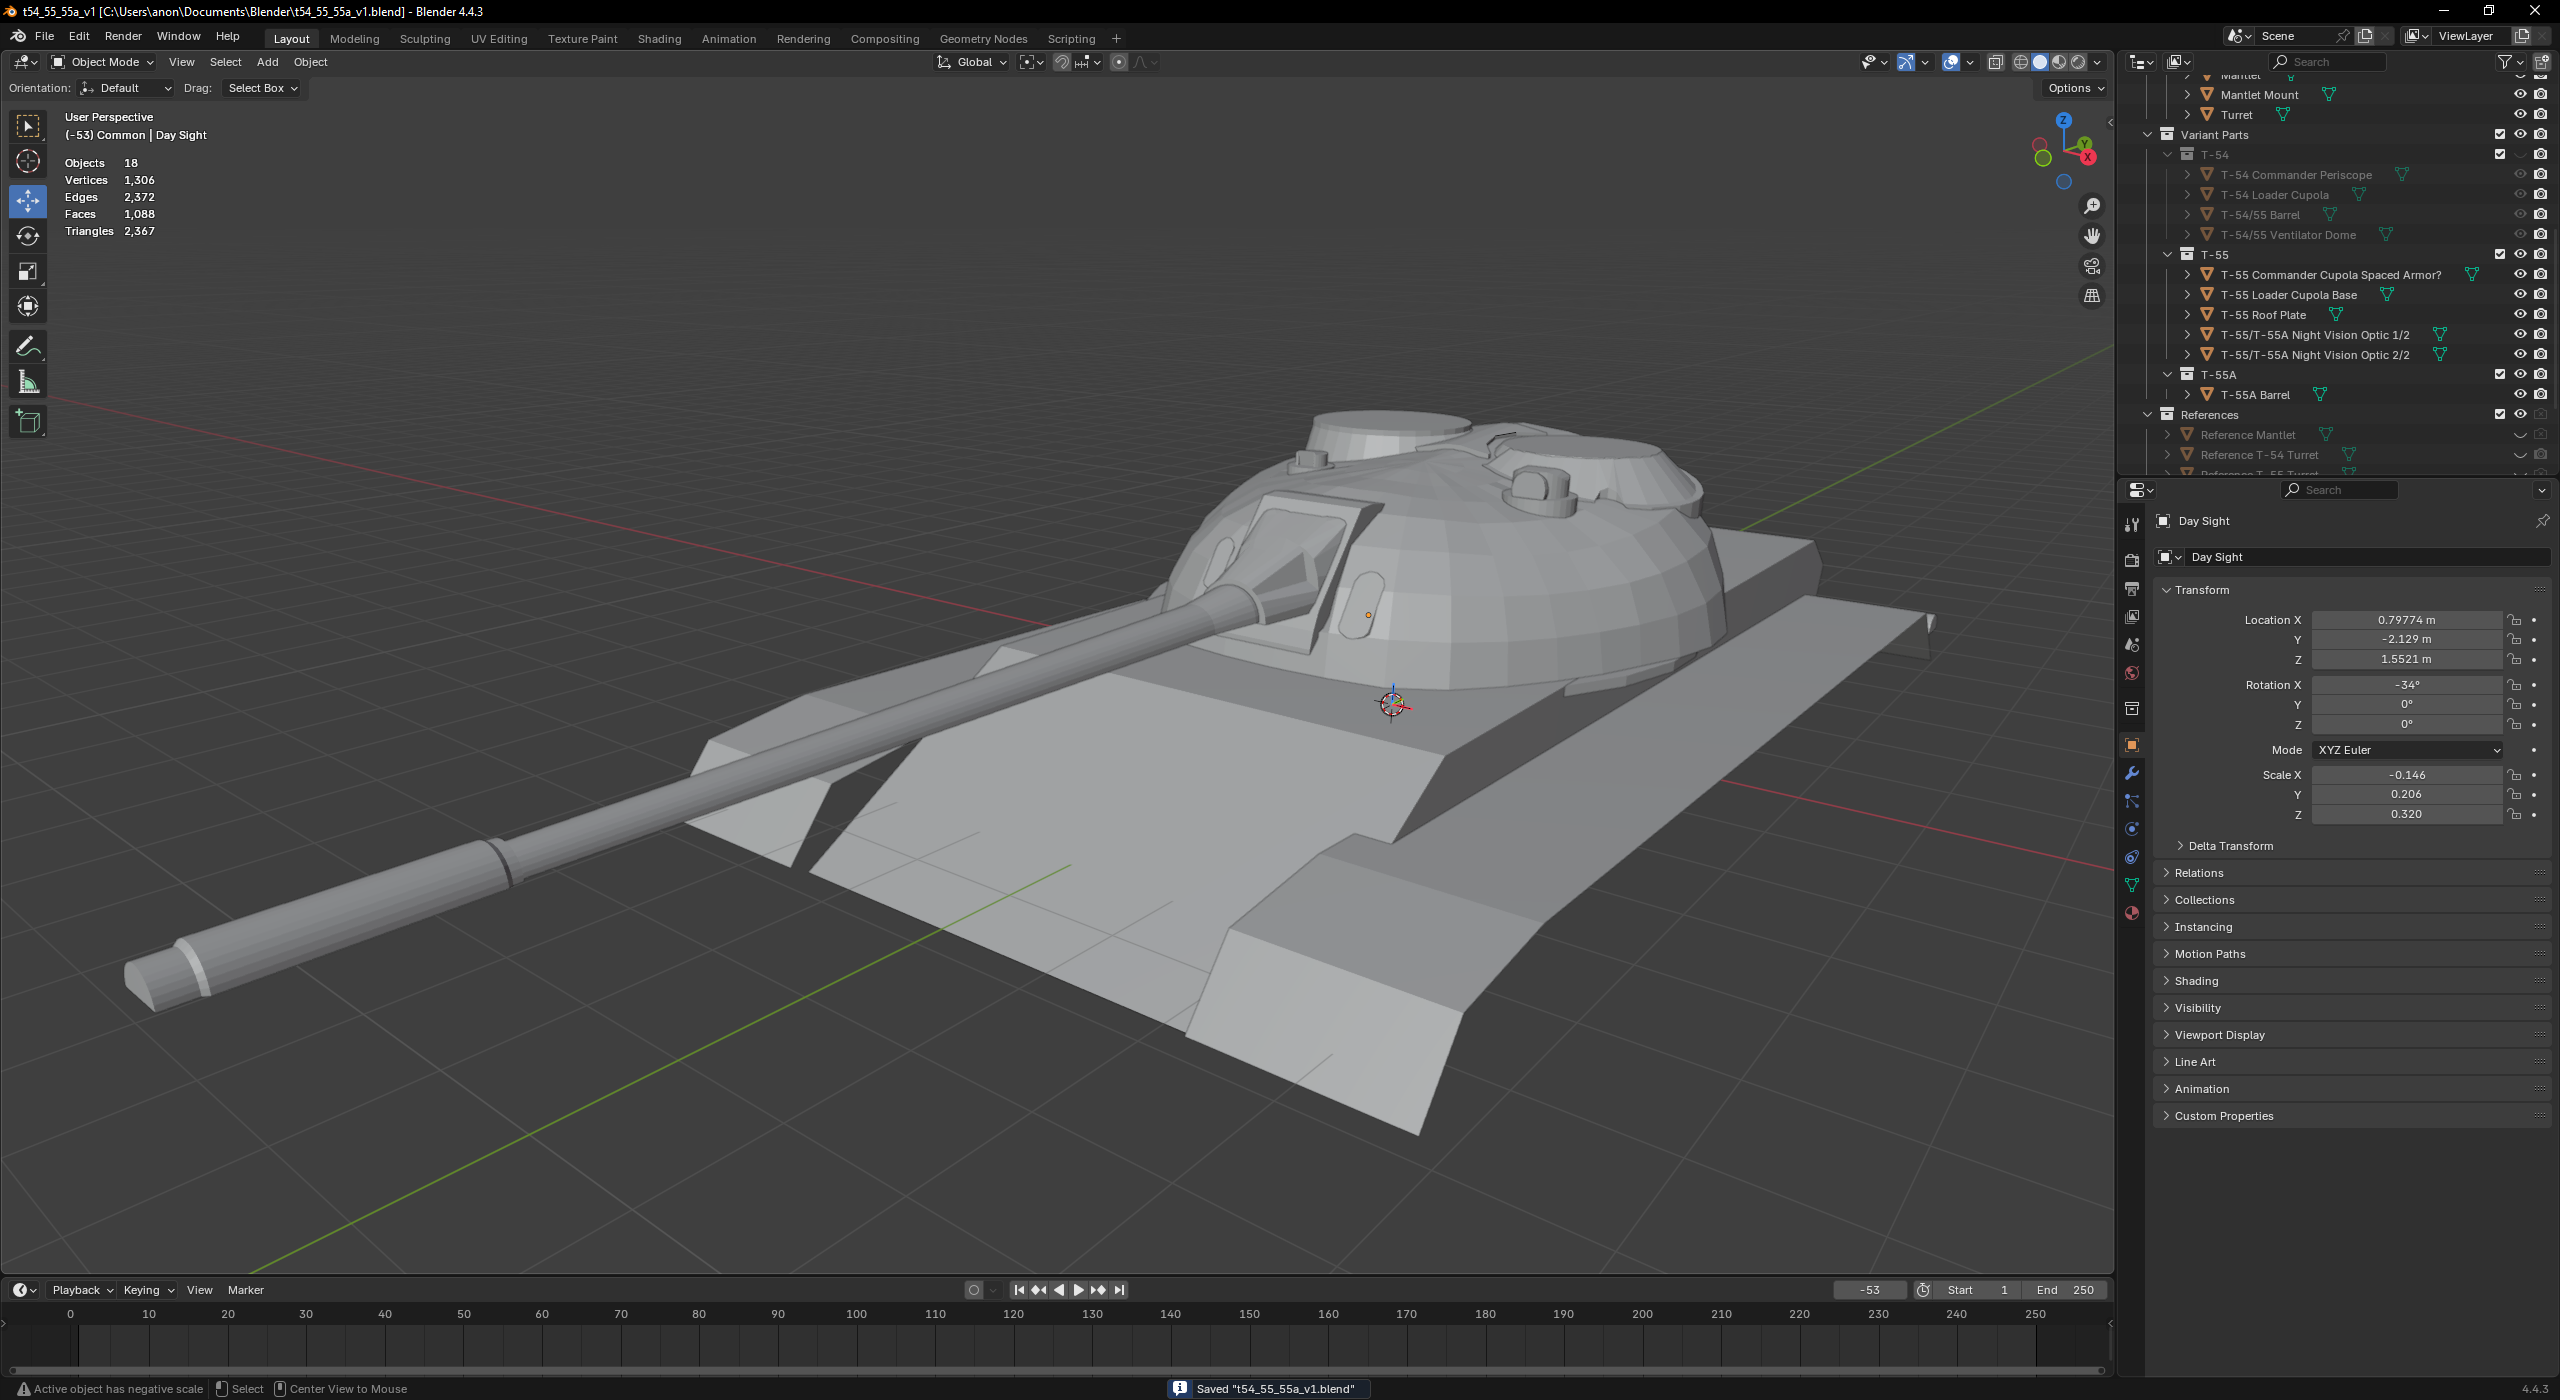
Task: Hide T-55A Barrel eye icon
Action: [x=2520, y=394]
